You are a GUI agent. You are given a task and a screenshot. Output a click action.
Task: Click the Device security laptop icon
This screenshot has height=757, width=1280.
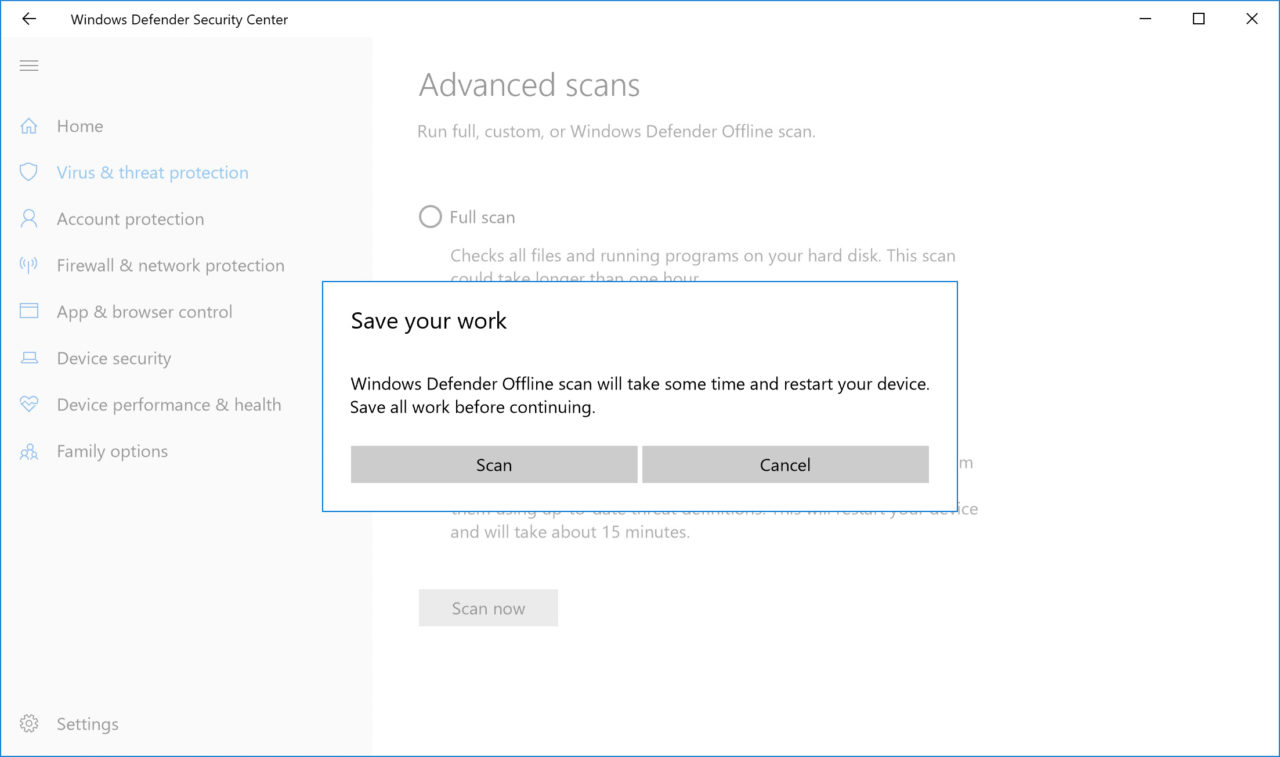(29, 358)
